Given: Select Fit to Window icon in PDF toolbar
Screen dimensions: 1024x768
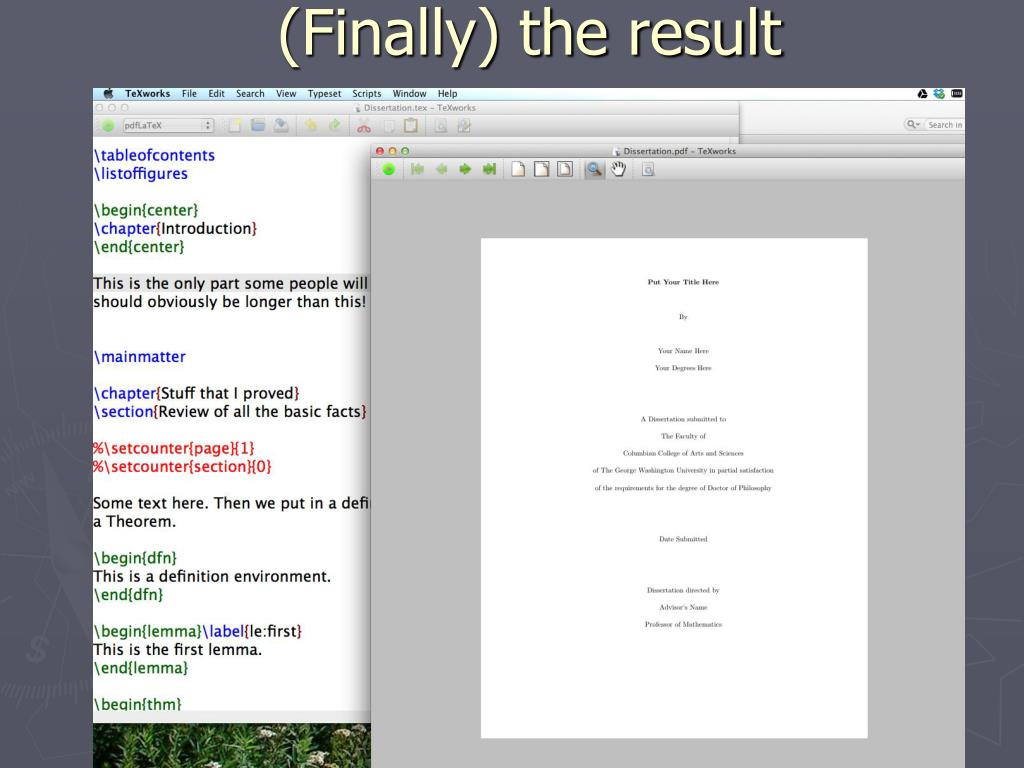Looking at the screenshot, I should tap(565, 170).
